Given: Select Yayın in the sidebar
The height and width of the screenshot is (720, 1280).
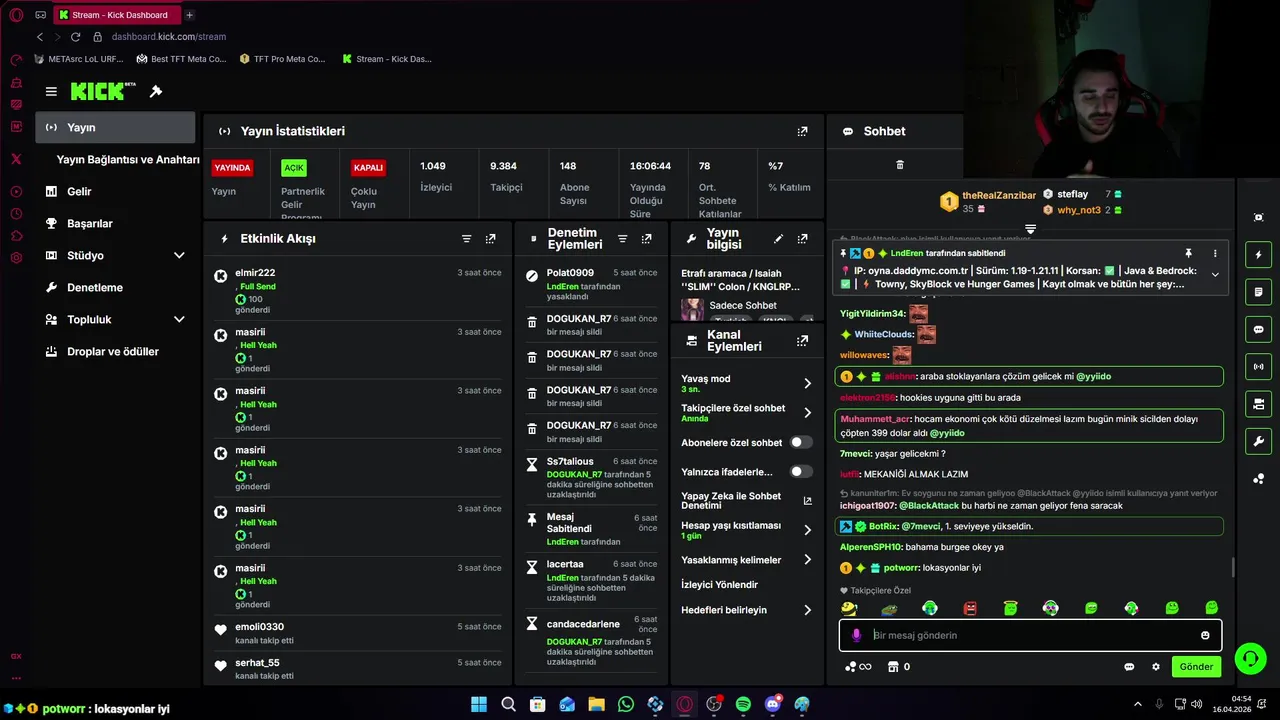Looking at the screenshot, I should coord(115,127).
